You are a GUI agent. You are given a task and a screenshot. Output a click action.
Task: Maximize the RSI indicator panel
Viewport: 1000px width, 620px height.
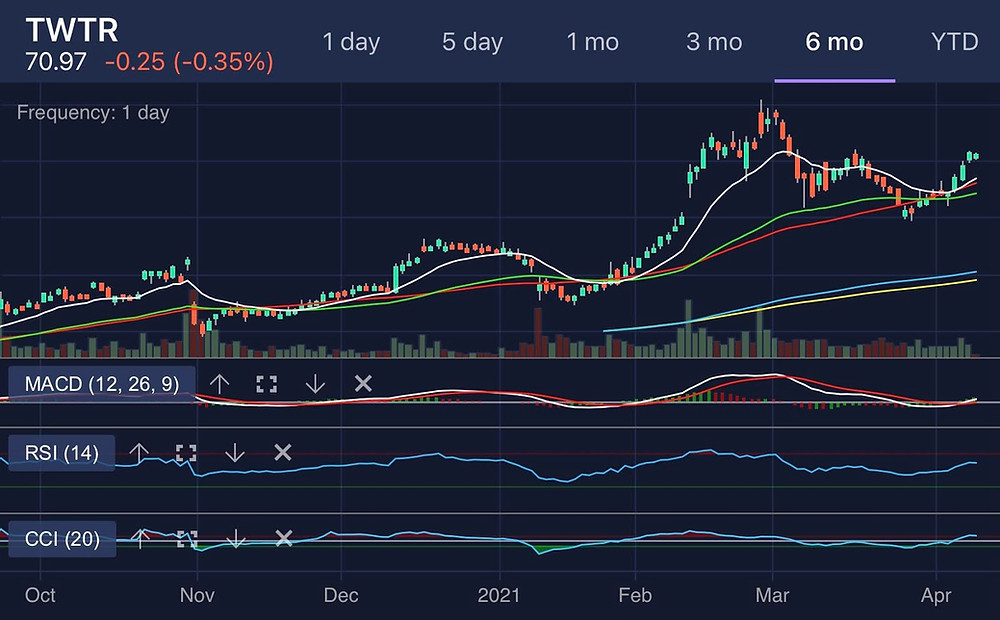(x=186, y=453)
